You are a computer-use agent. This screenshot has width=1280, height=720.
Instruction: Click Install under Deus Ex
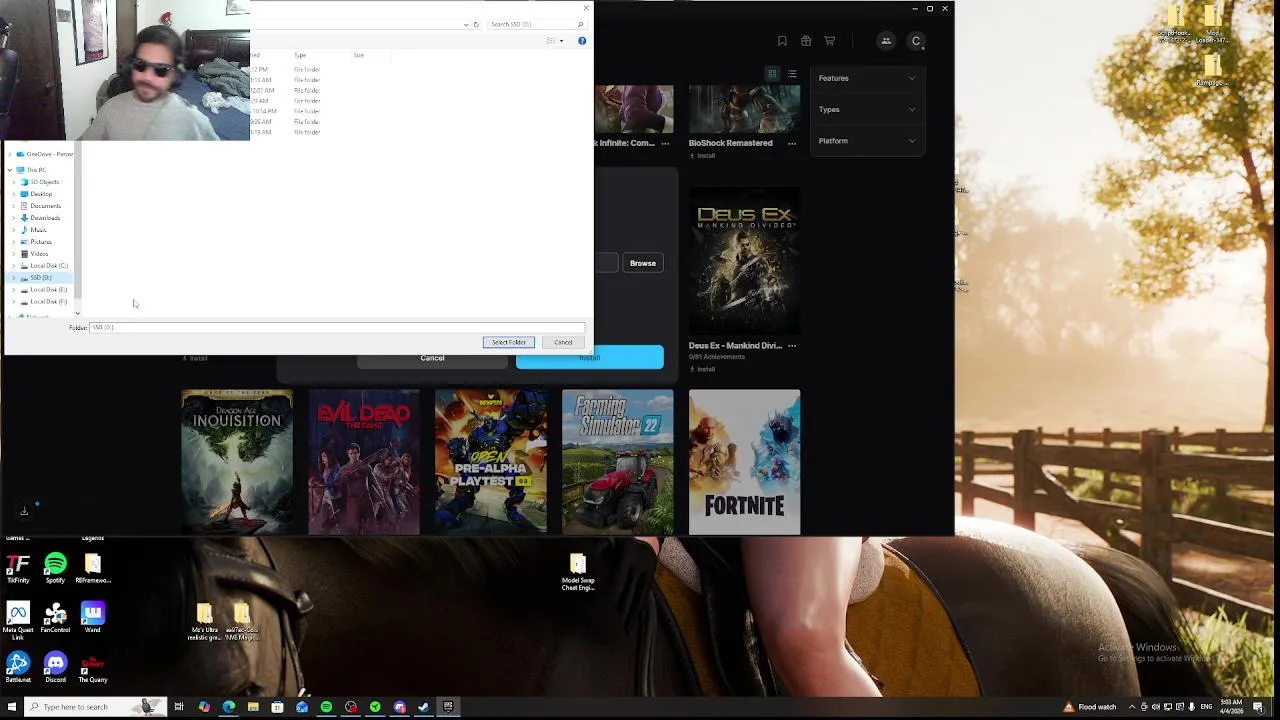(x=702, y=369)
